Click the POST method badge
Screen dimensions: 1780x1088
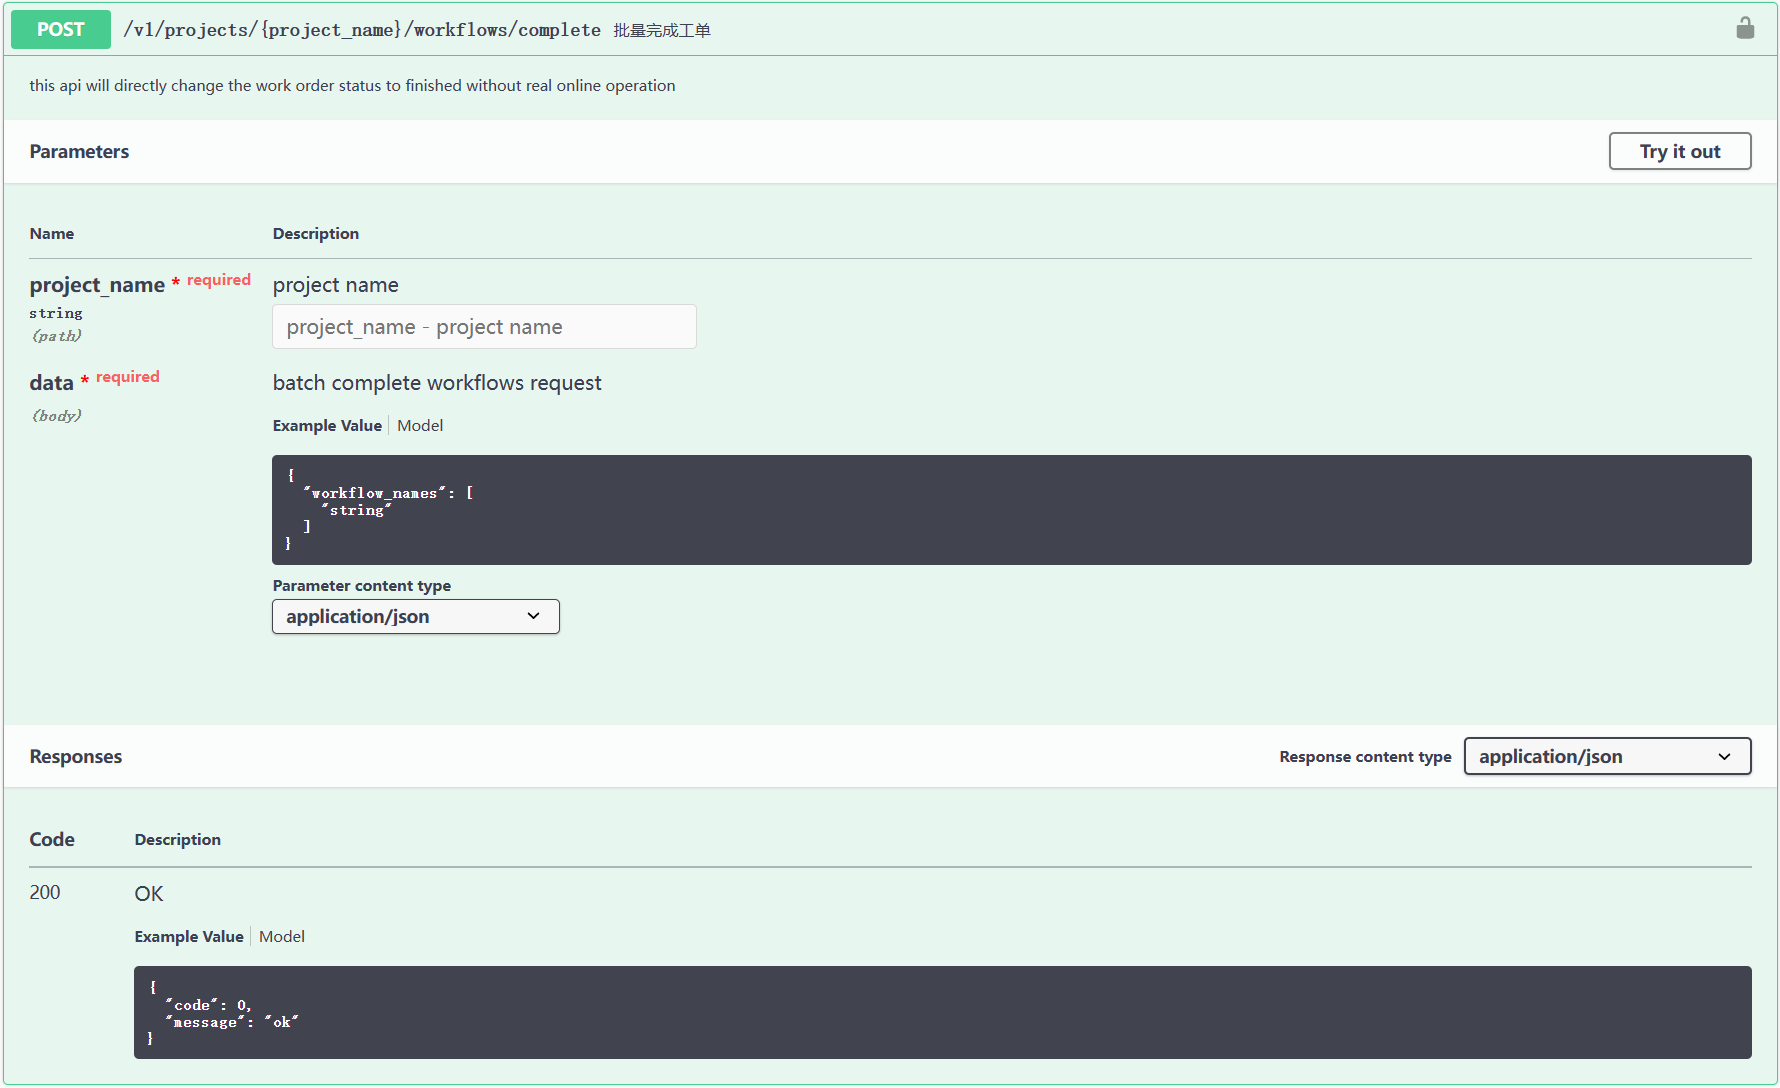60,29
